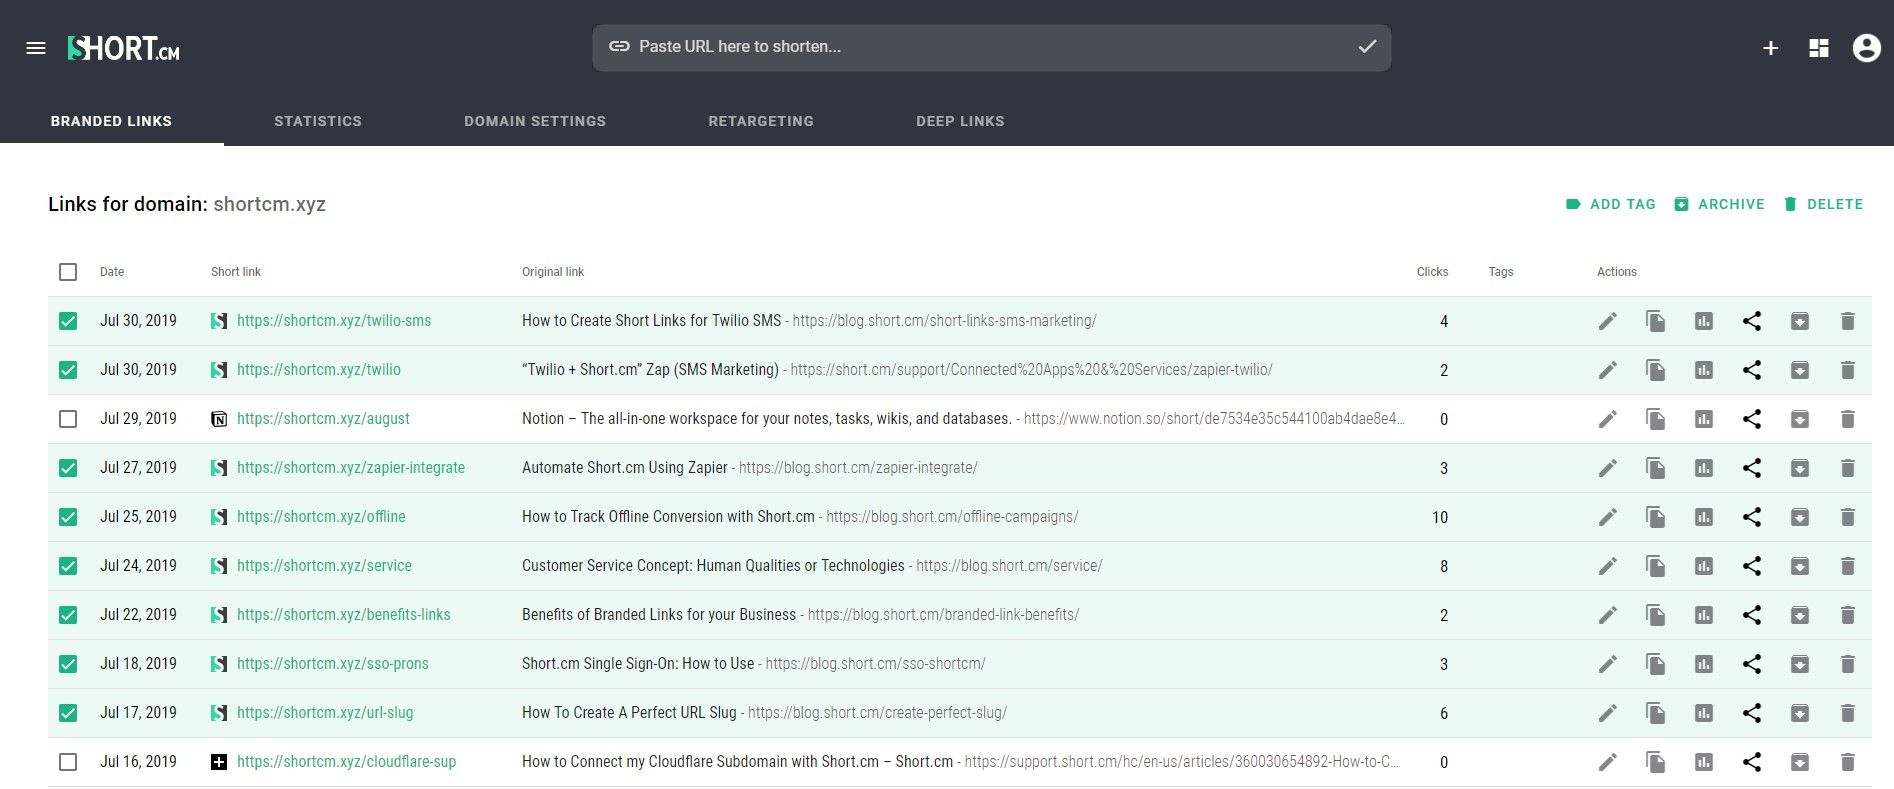
Task: Copy the twilio-sms short link
Action: (x=1655, y=321)
